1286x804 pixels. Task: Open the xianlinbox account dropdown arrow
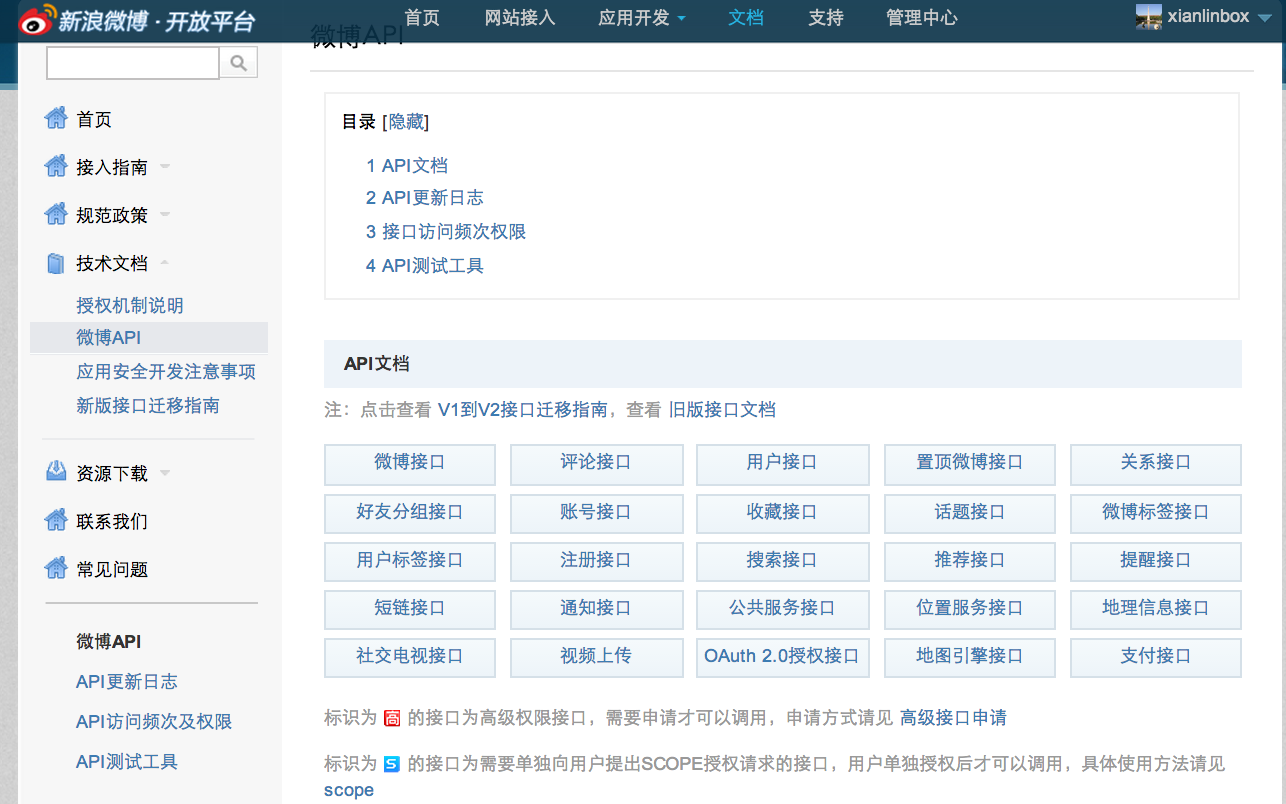[x=1264, y=17]
